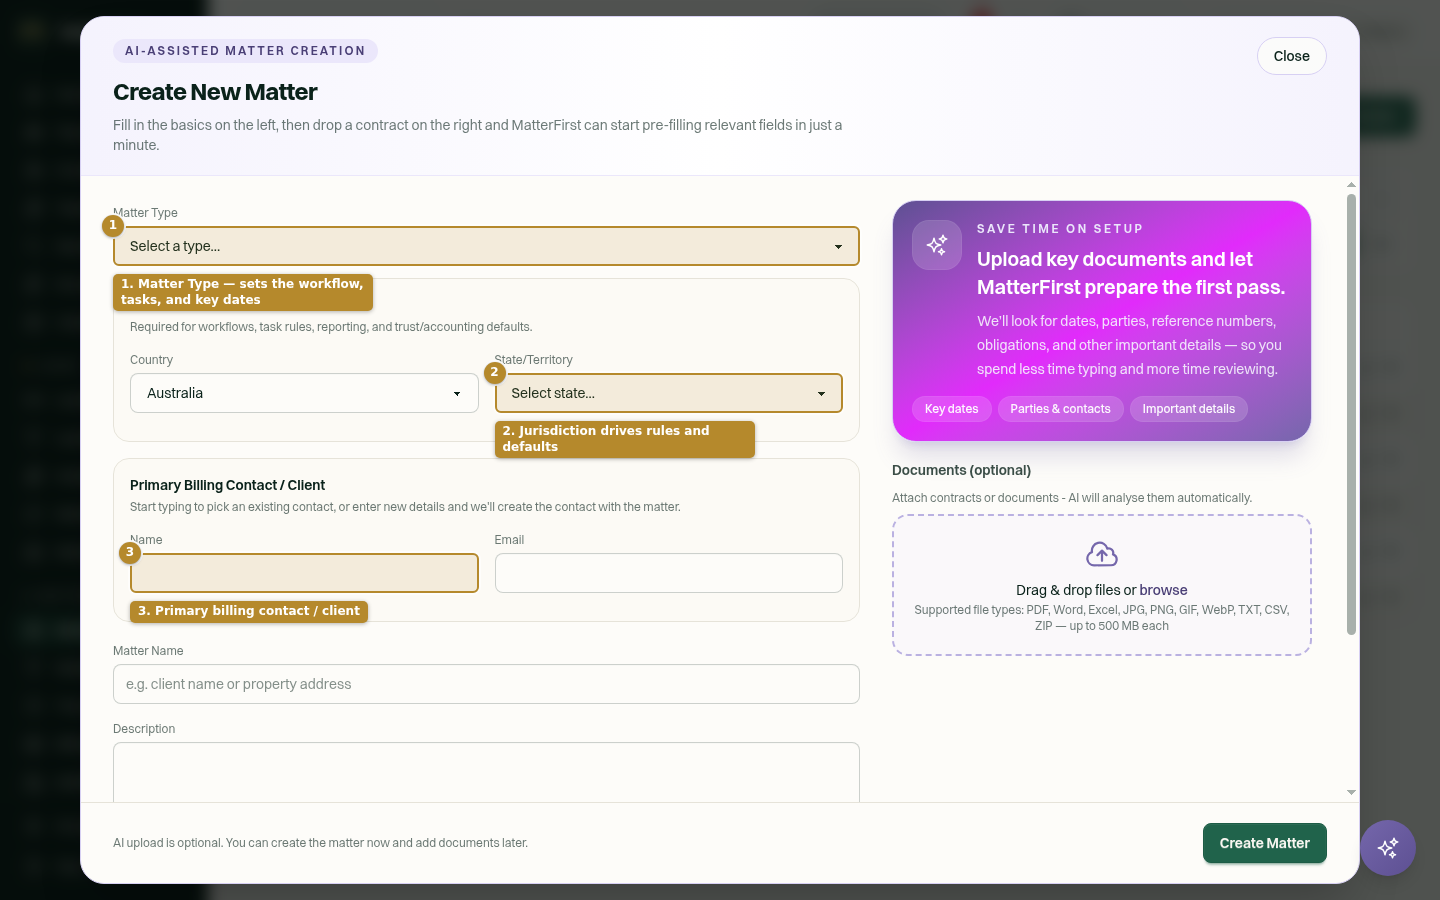Click the cloud upload icon in dropzone
The image size is (1440, 900).
[x=1101, y=554]
